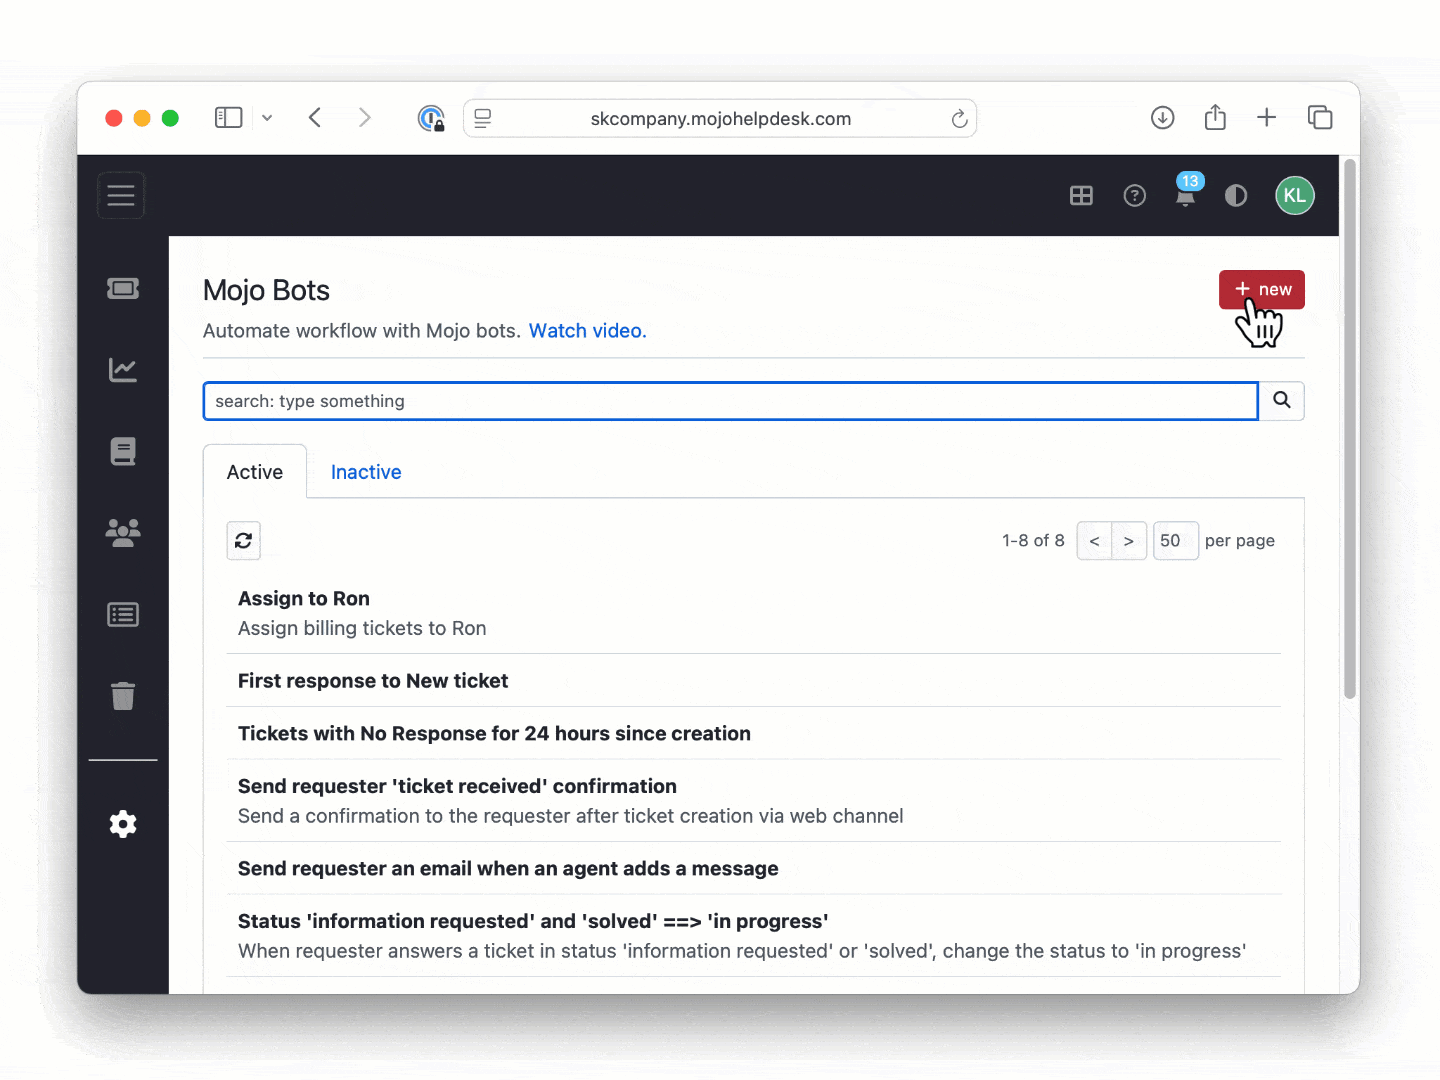Click the 50 per page field
Viewport: 1440px width, 1080px height.
point(1175,540)
